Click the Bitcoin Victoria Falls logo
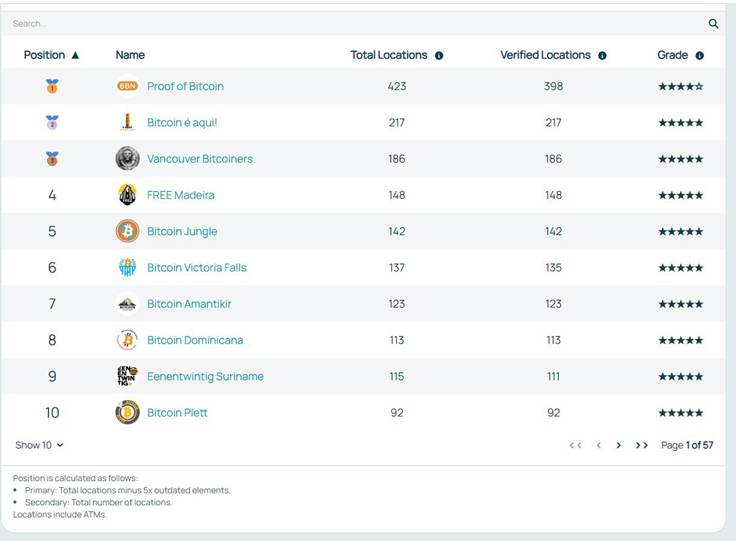 pos(127,267)
